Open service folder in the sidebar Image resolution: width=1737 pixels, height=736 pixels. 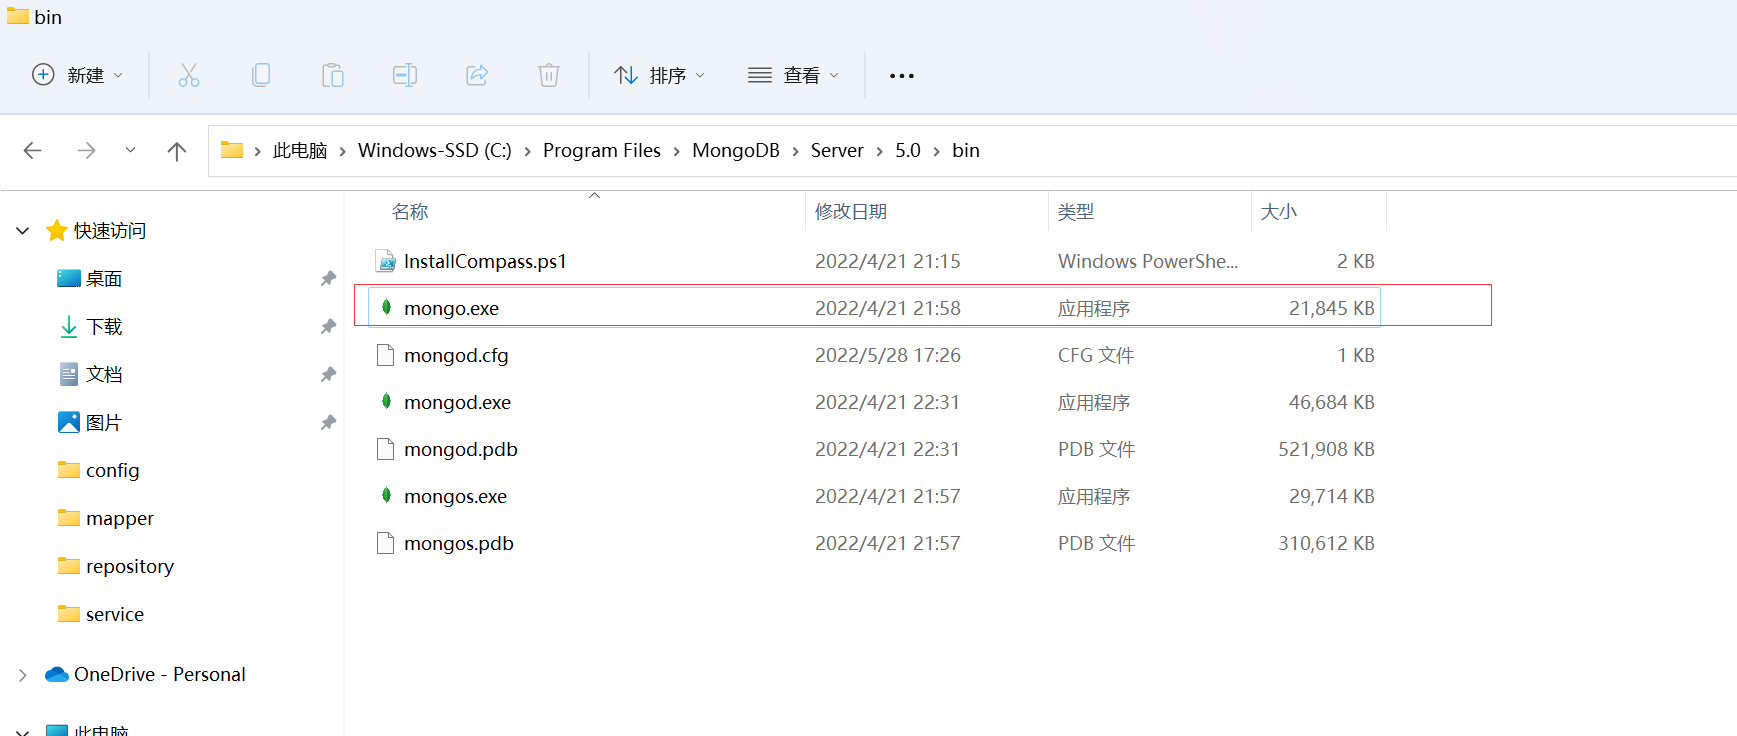[115, 614]
